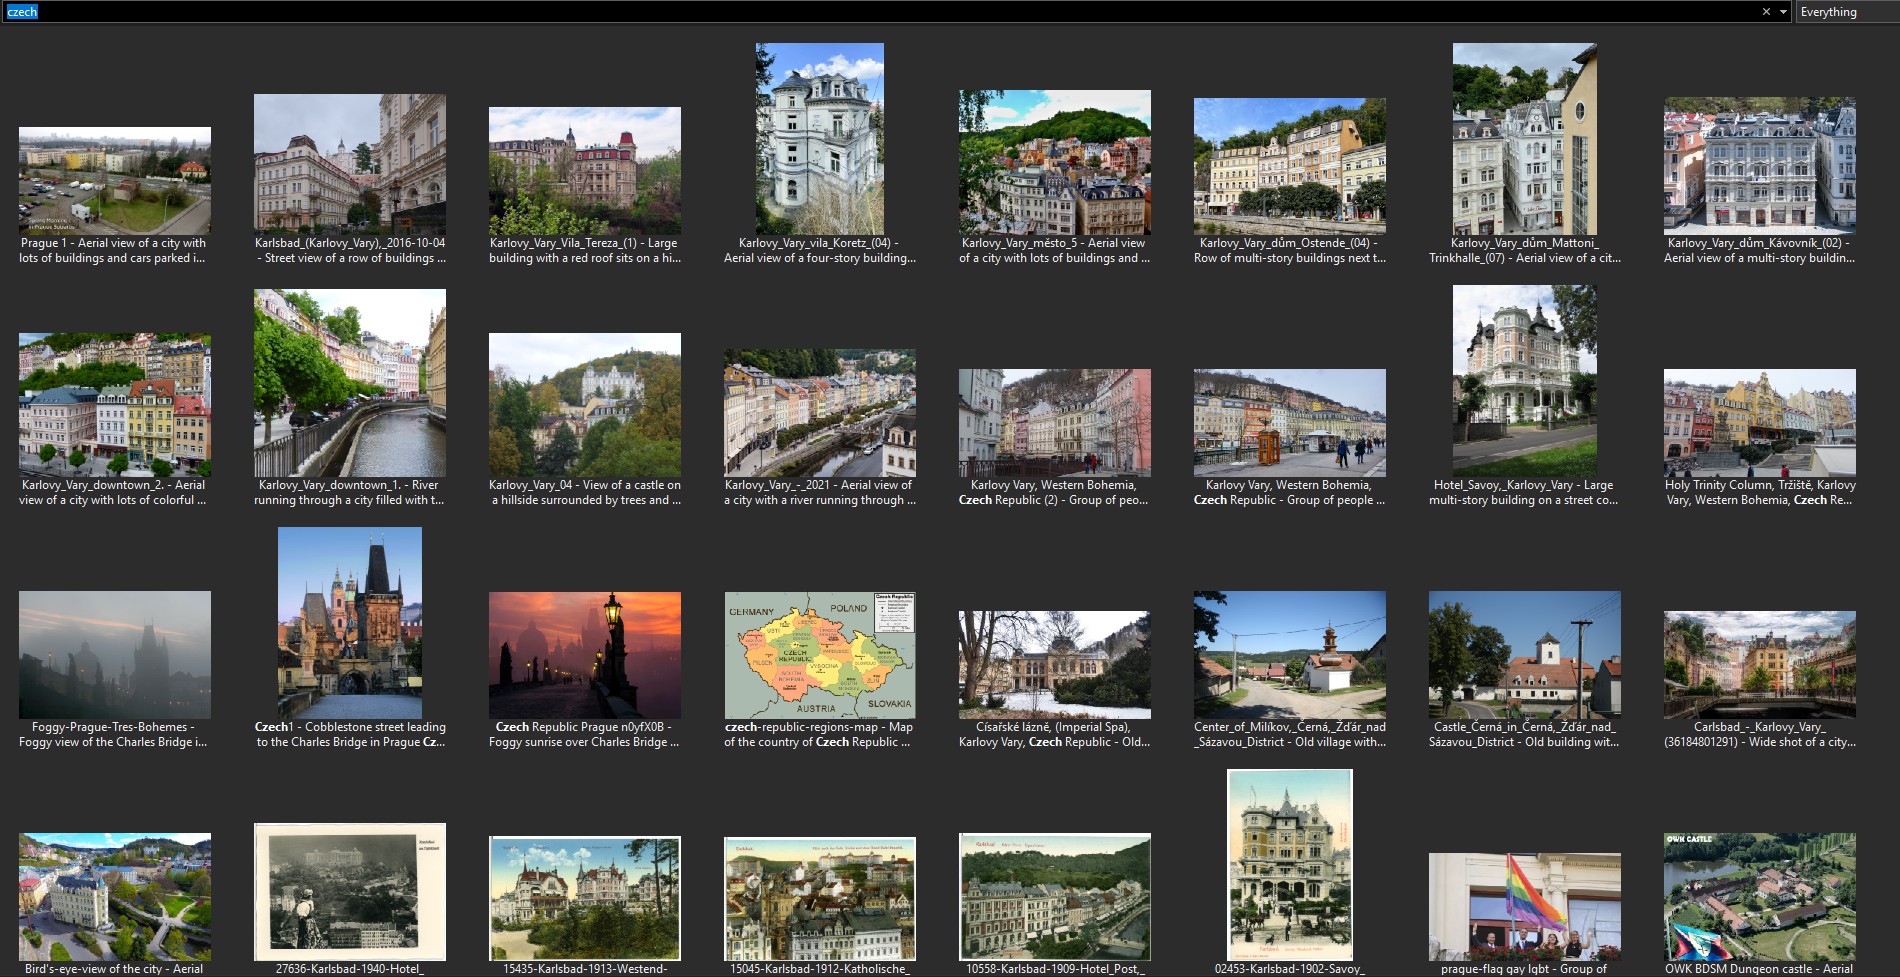
Task: Click the 'Czech Republic (2)' file caption
Action: pyautogui.click(x=1055, y=492)
